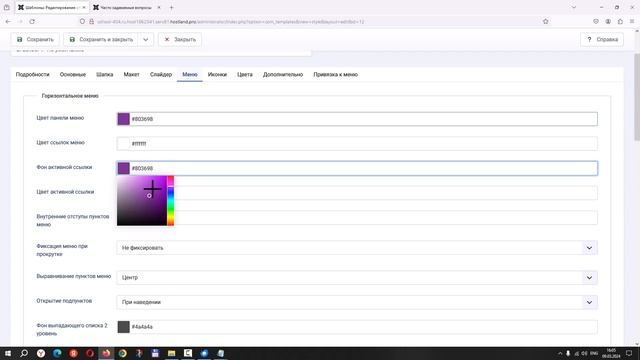Show hidden tray icons chevron
The height and width of the screenshot is (360, 640).
(x=560, y=353)
